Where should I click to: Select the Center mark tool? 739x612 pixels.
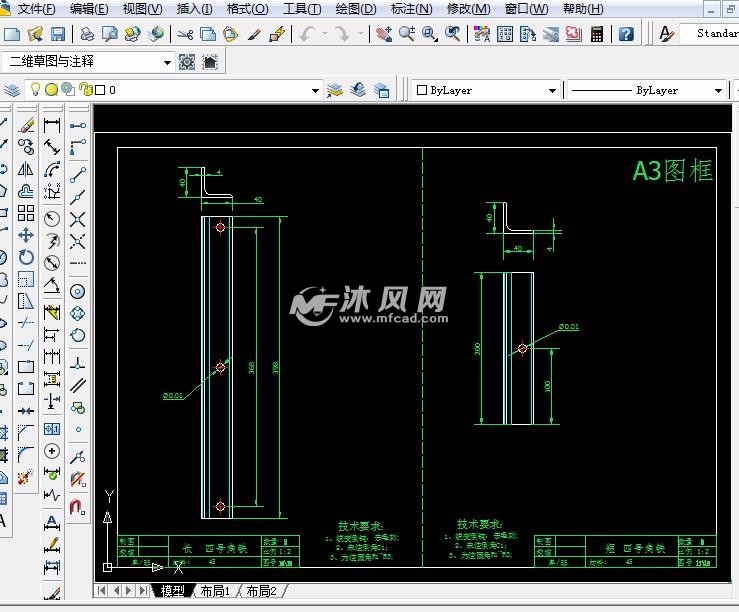point(52,451)
